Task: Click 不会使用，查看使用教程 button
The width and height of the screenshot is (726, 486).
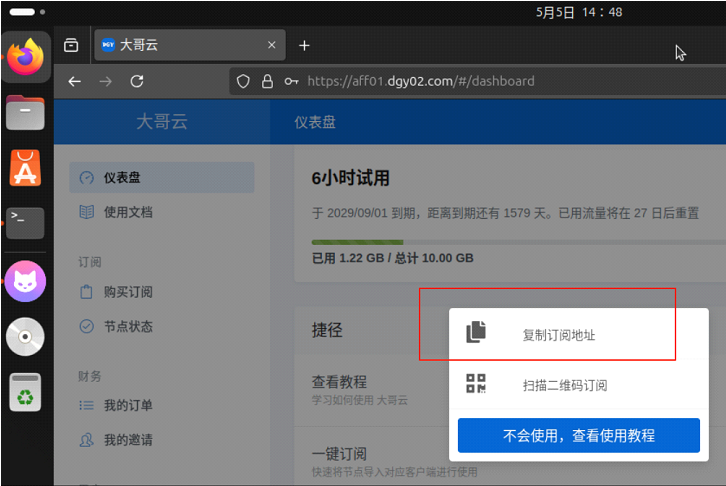Action: pos(578,436)
